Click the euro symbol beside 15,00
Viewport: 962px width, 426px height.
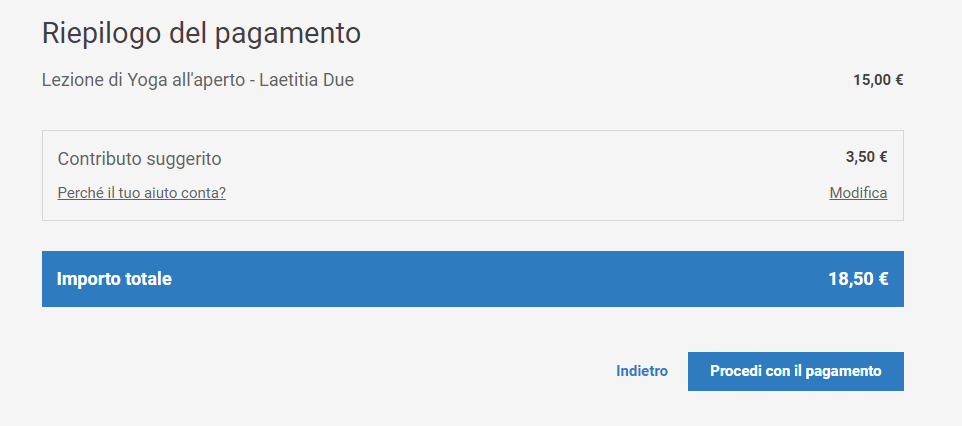point(899,80)
